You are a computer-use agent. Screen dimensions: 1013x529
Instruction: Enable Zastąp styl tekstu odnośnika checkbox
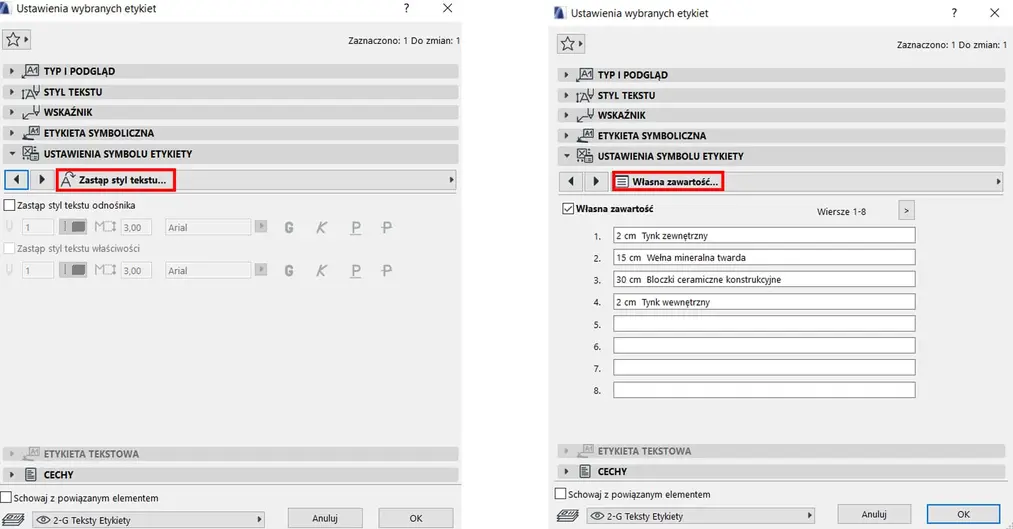(x=10, y=205)
